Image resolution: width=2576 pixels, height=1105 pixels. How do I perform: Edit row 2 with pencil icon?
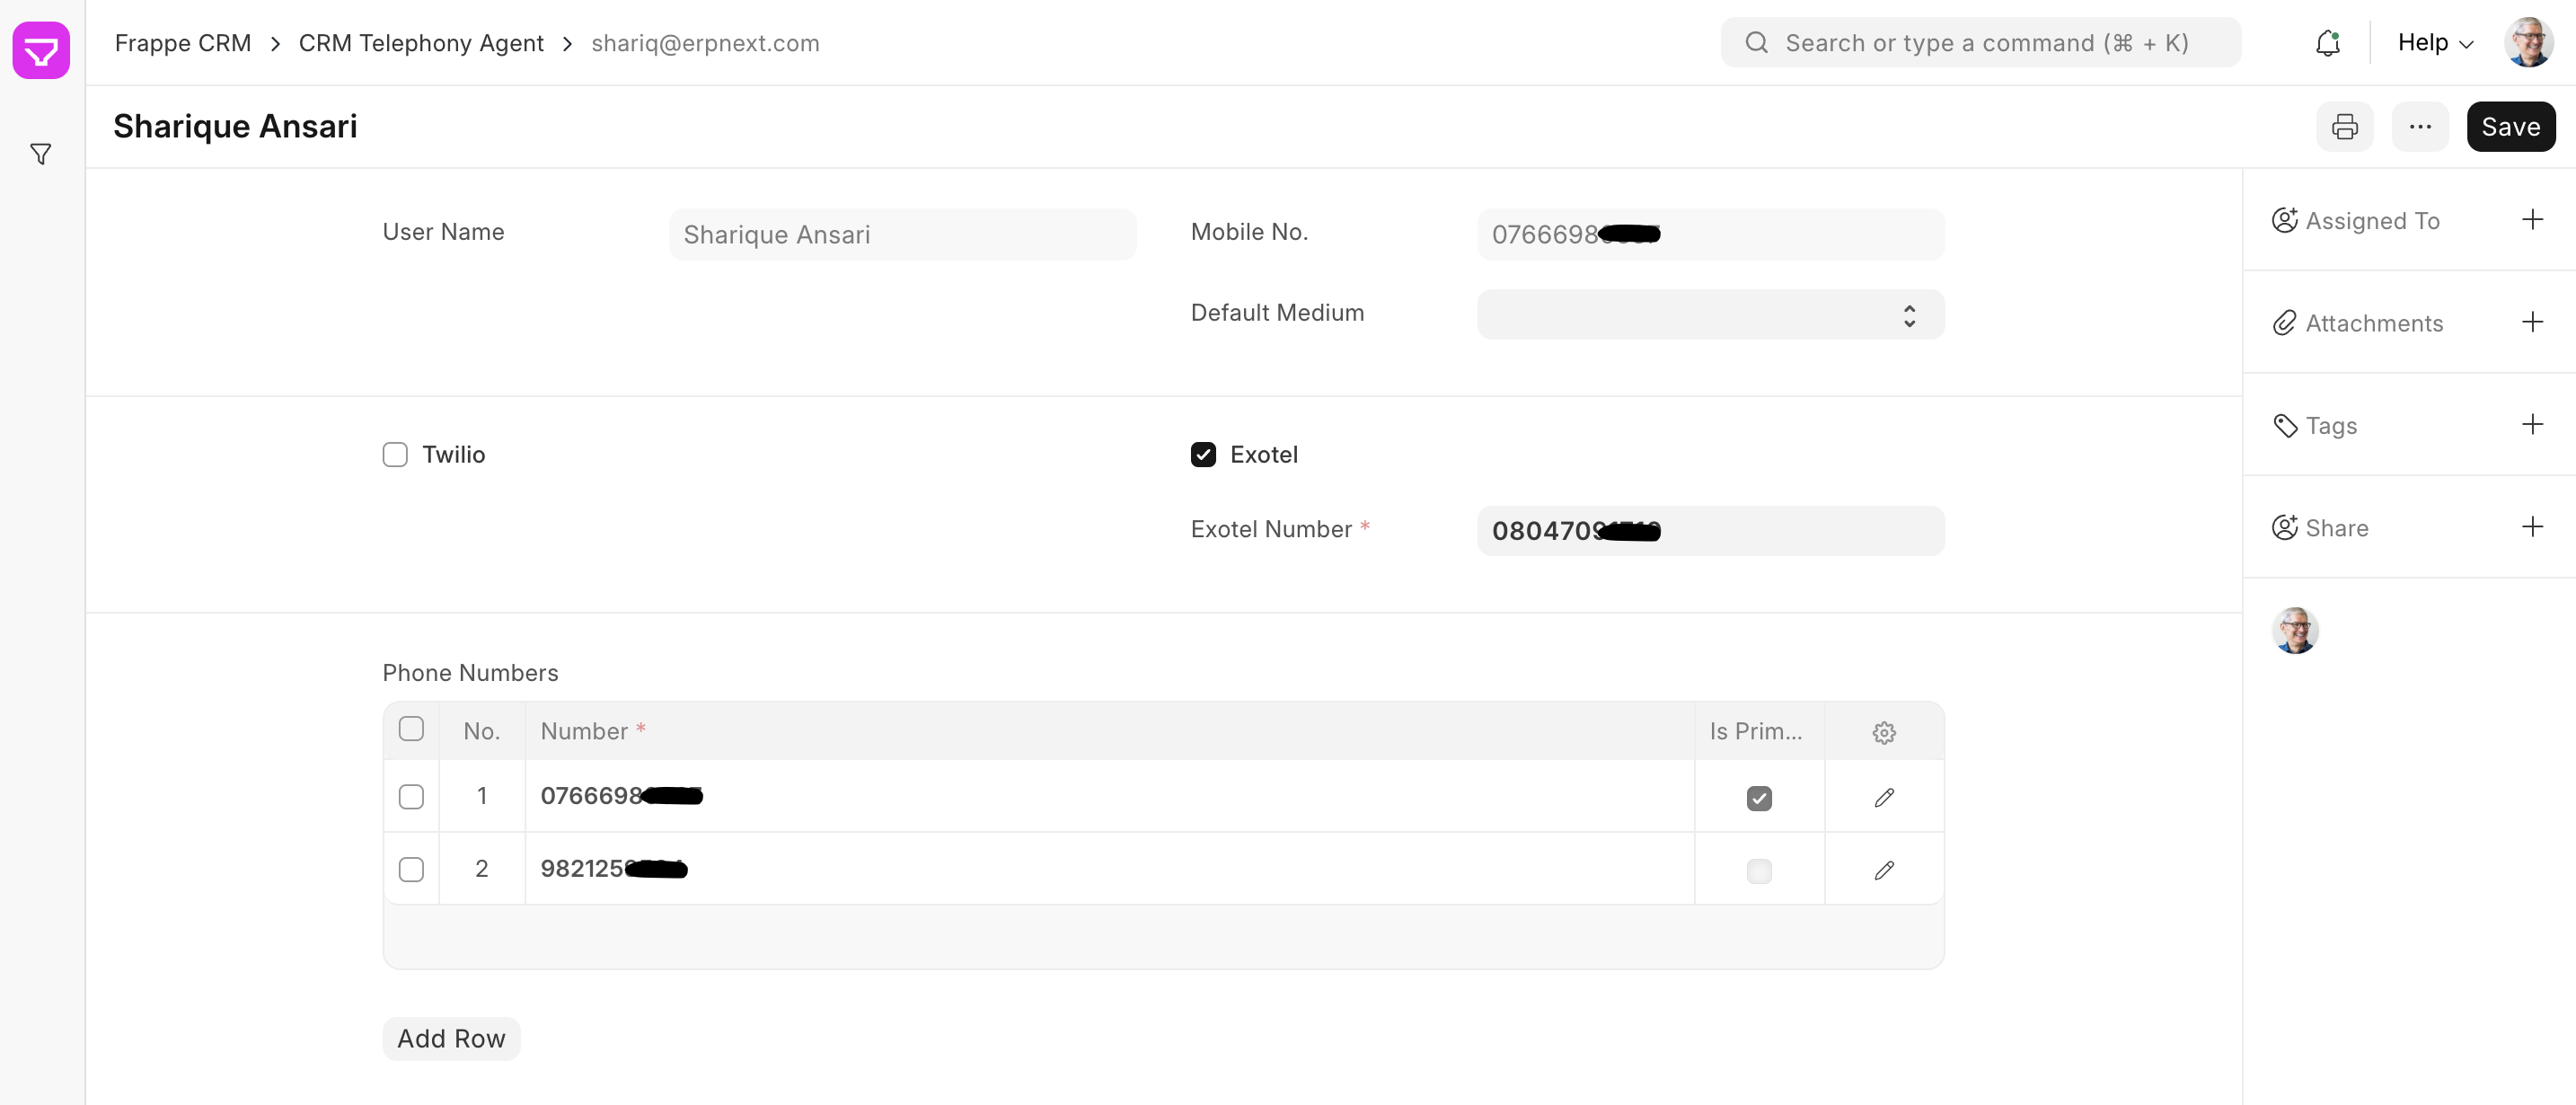pos(1883,870)
